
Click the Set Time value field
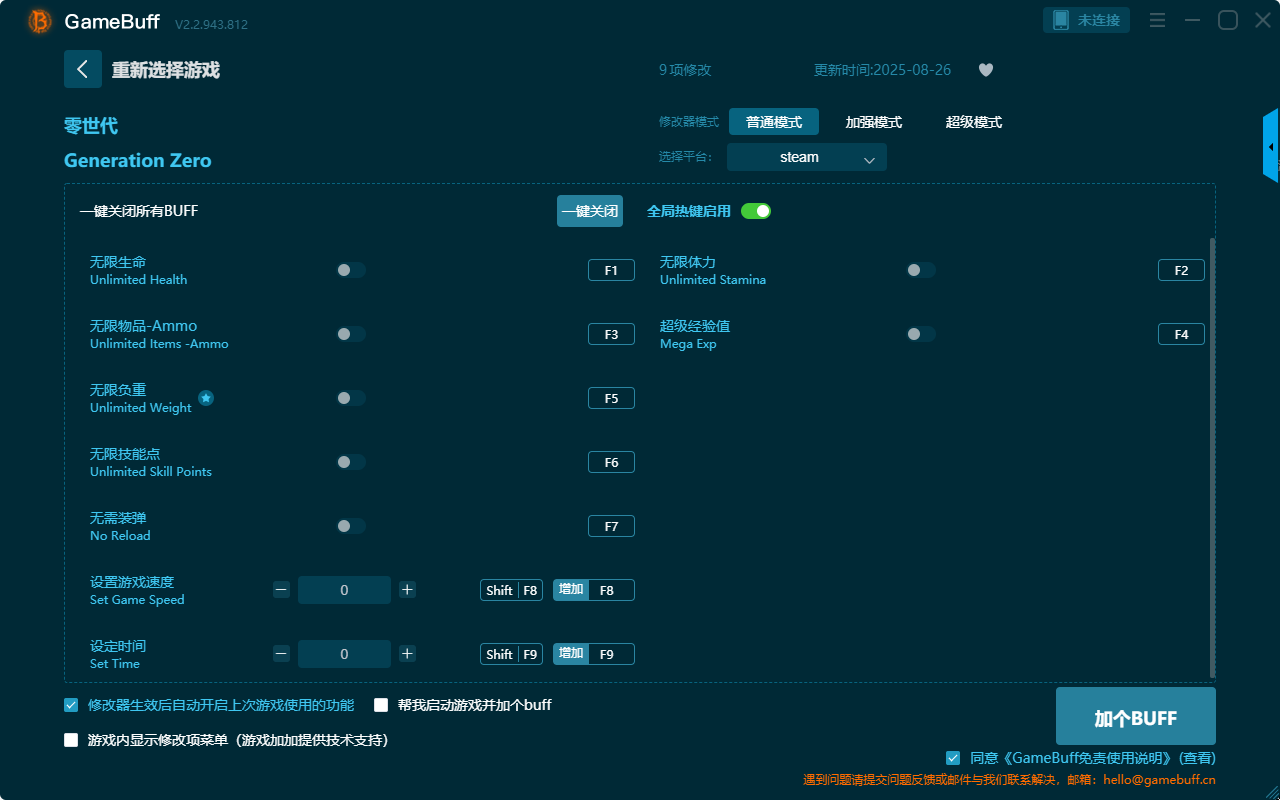[344, 654]
